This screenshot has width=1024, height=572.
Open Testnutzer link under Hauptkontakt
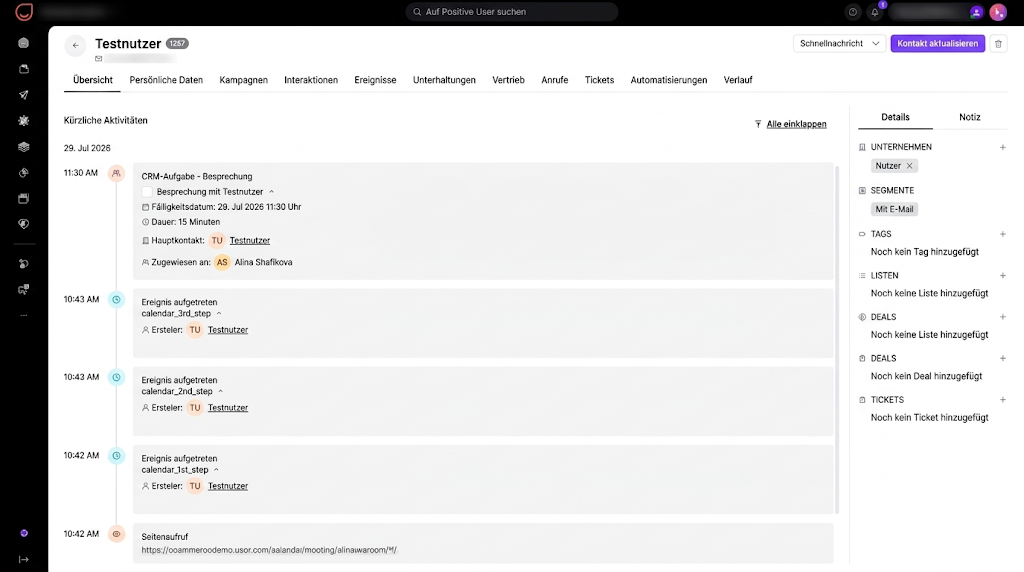point(249,241)
